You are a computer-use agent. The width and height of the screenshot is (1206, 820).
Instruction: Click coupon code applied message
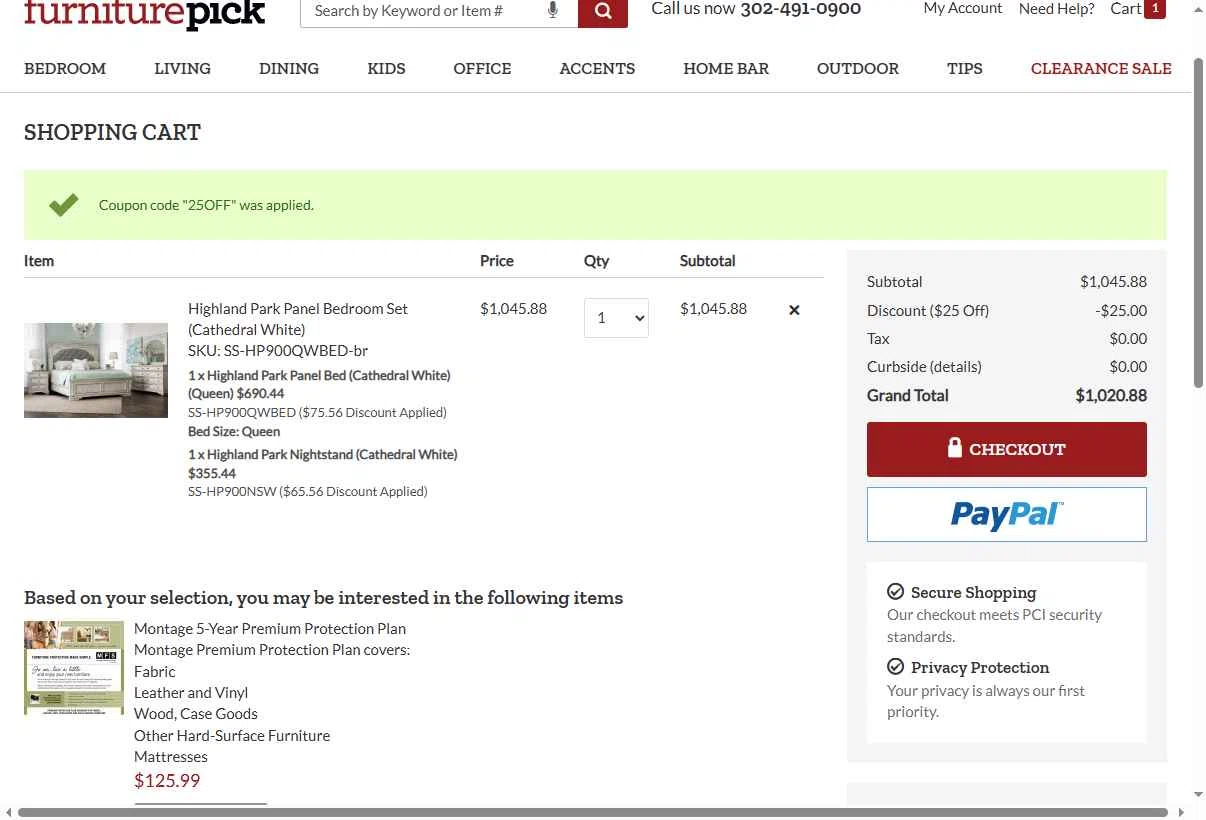tap(206, 206)
